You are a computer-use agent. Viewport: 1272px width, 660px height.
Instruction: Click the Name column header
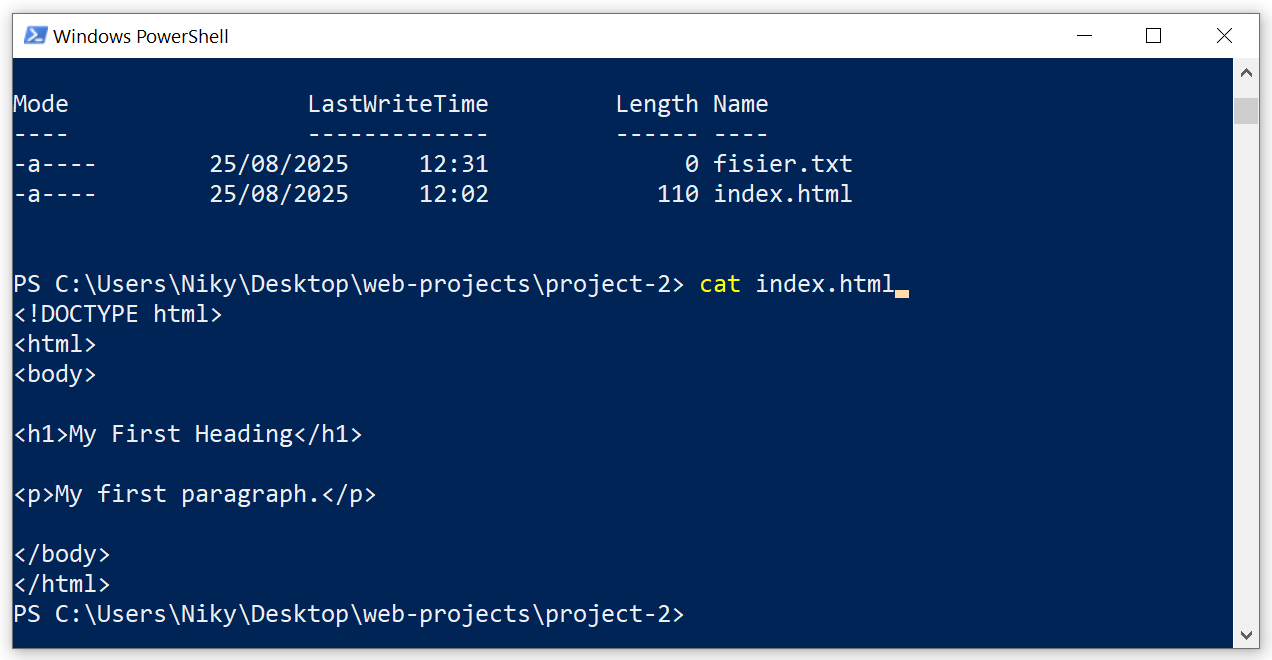(740, 103)
